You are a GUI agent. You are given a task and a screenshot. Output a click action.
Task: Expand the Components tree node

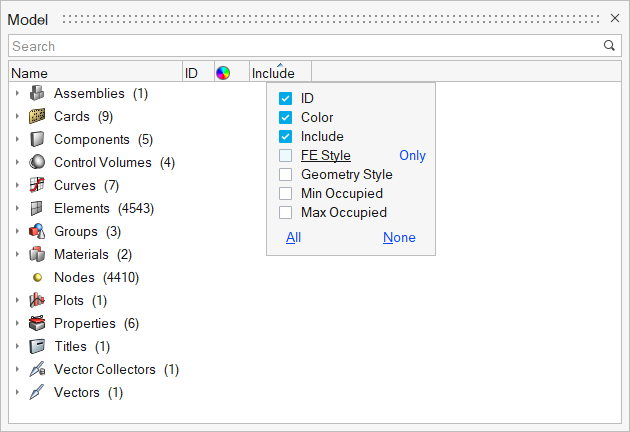(17, 139)
